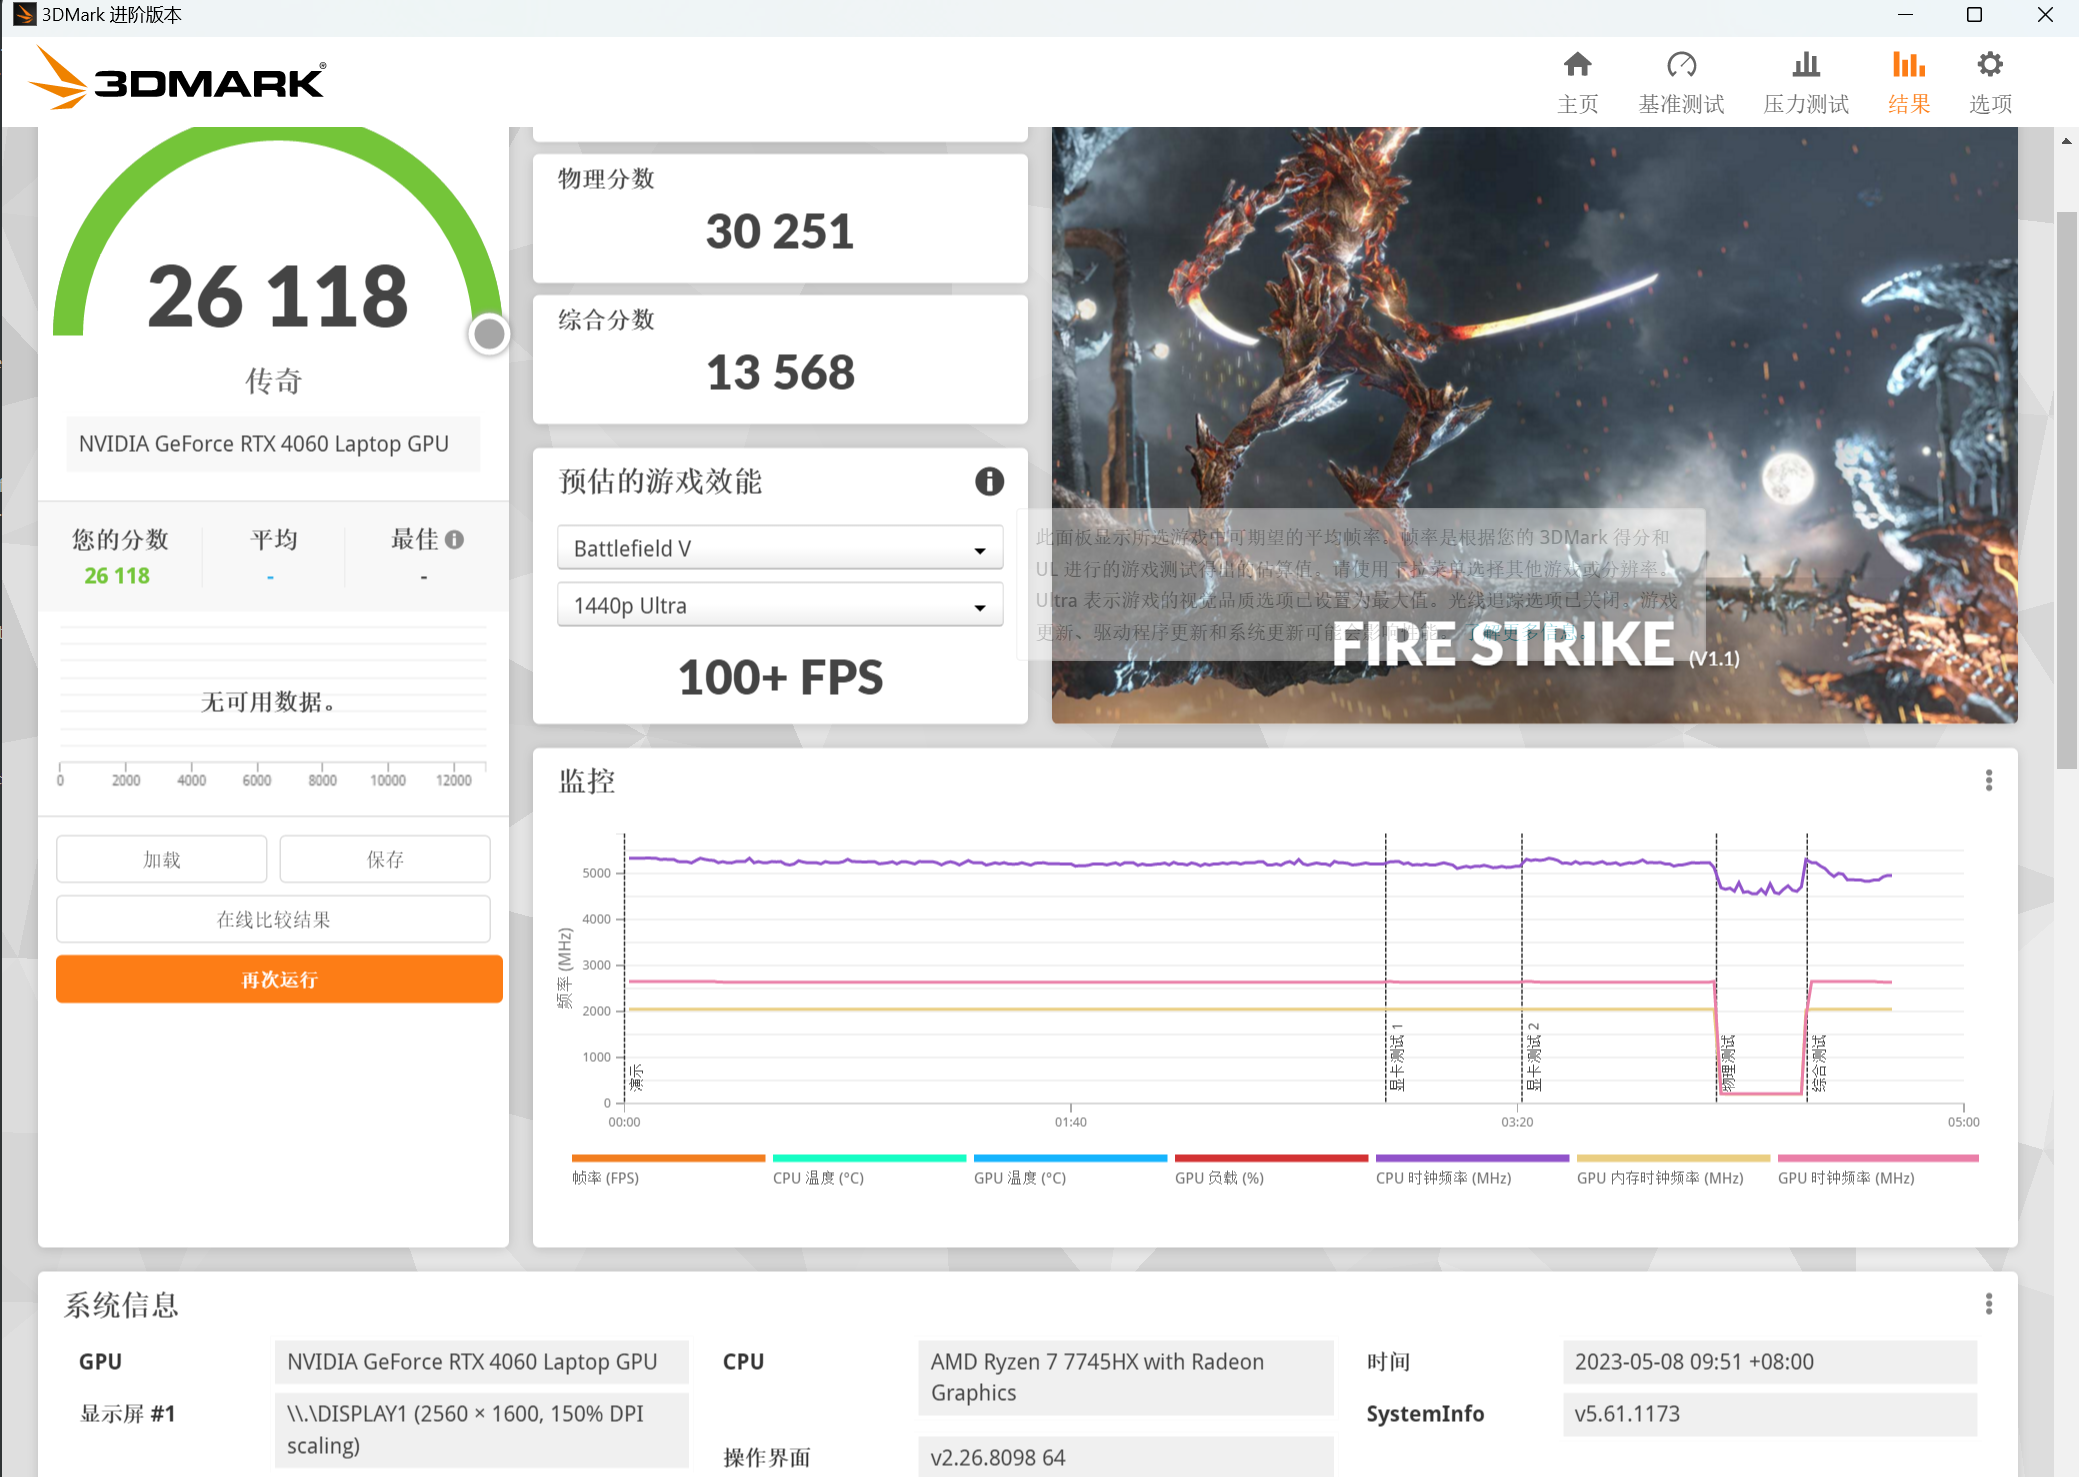This screenshot has width=2079, height=1477.
Task: Click the 100+ FPS estimate text
Action: (x=780, y=677)
